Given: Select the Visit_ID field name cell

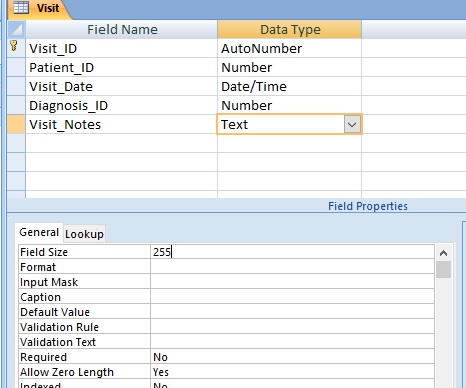Looking at the screenshot, I should pyautogui.click(x=122, y=49).
